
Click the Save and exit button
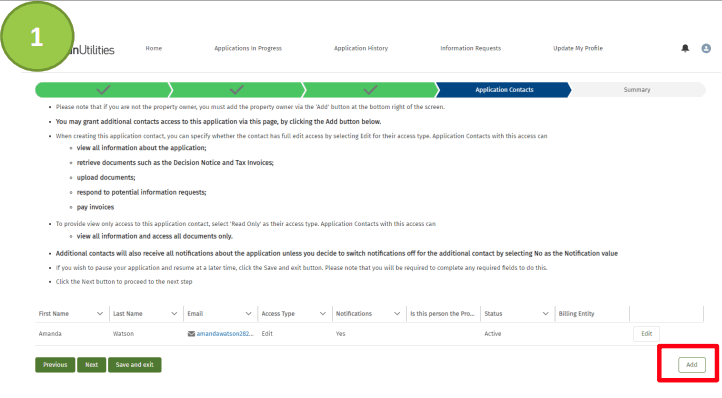pyautogui.click(x=134, y=365)
